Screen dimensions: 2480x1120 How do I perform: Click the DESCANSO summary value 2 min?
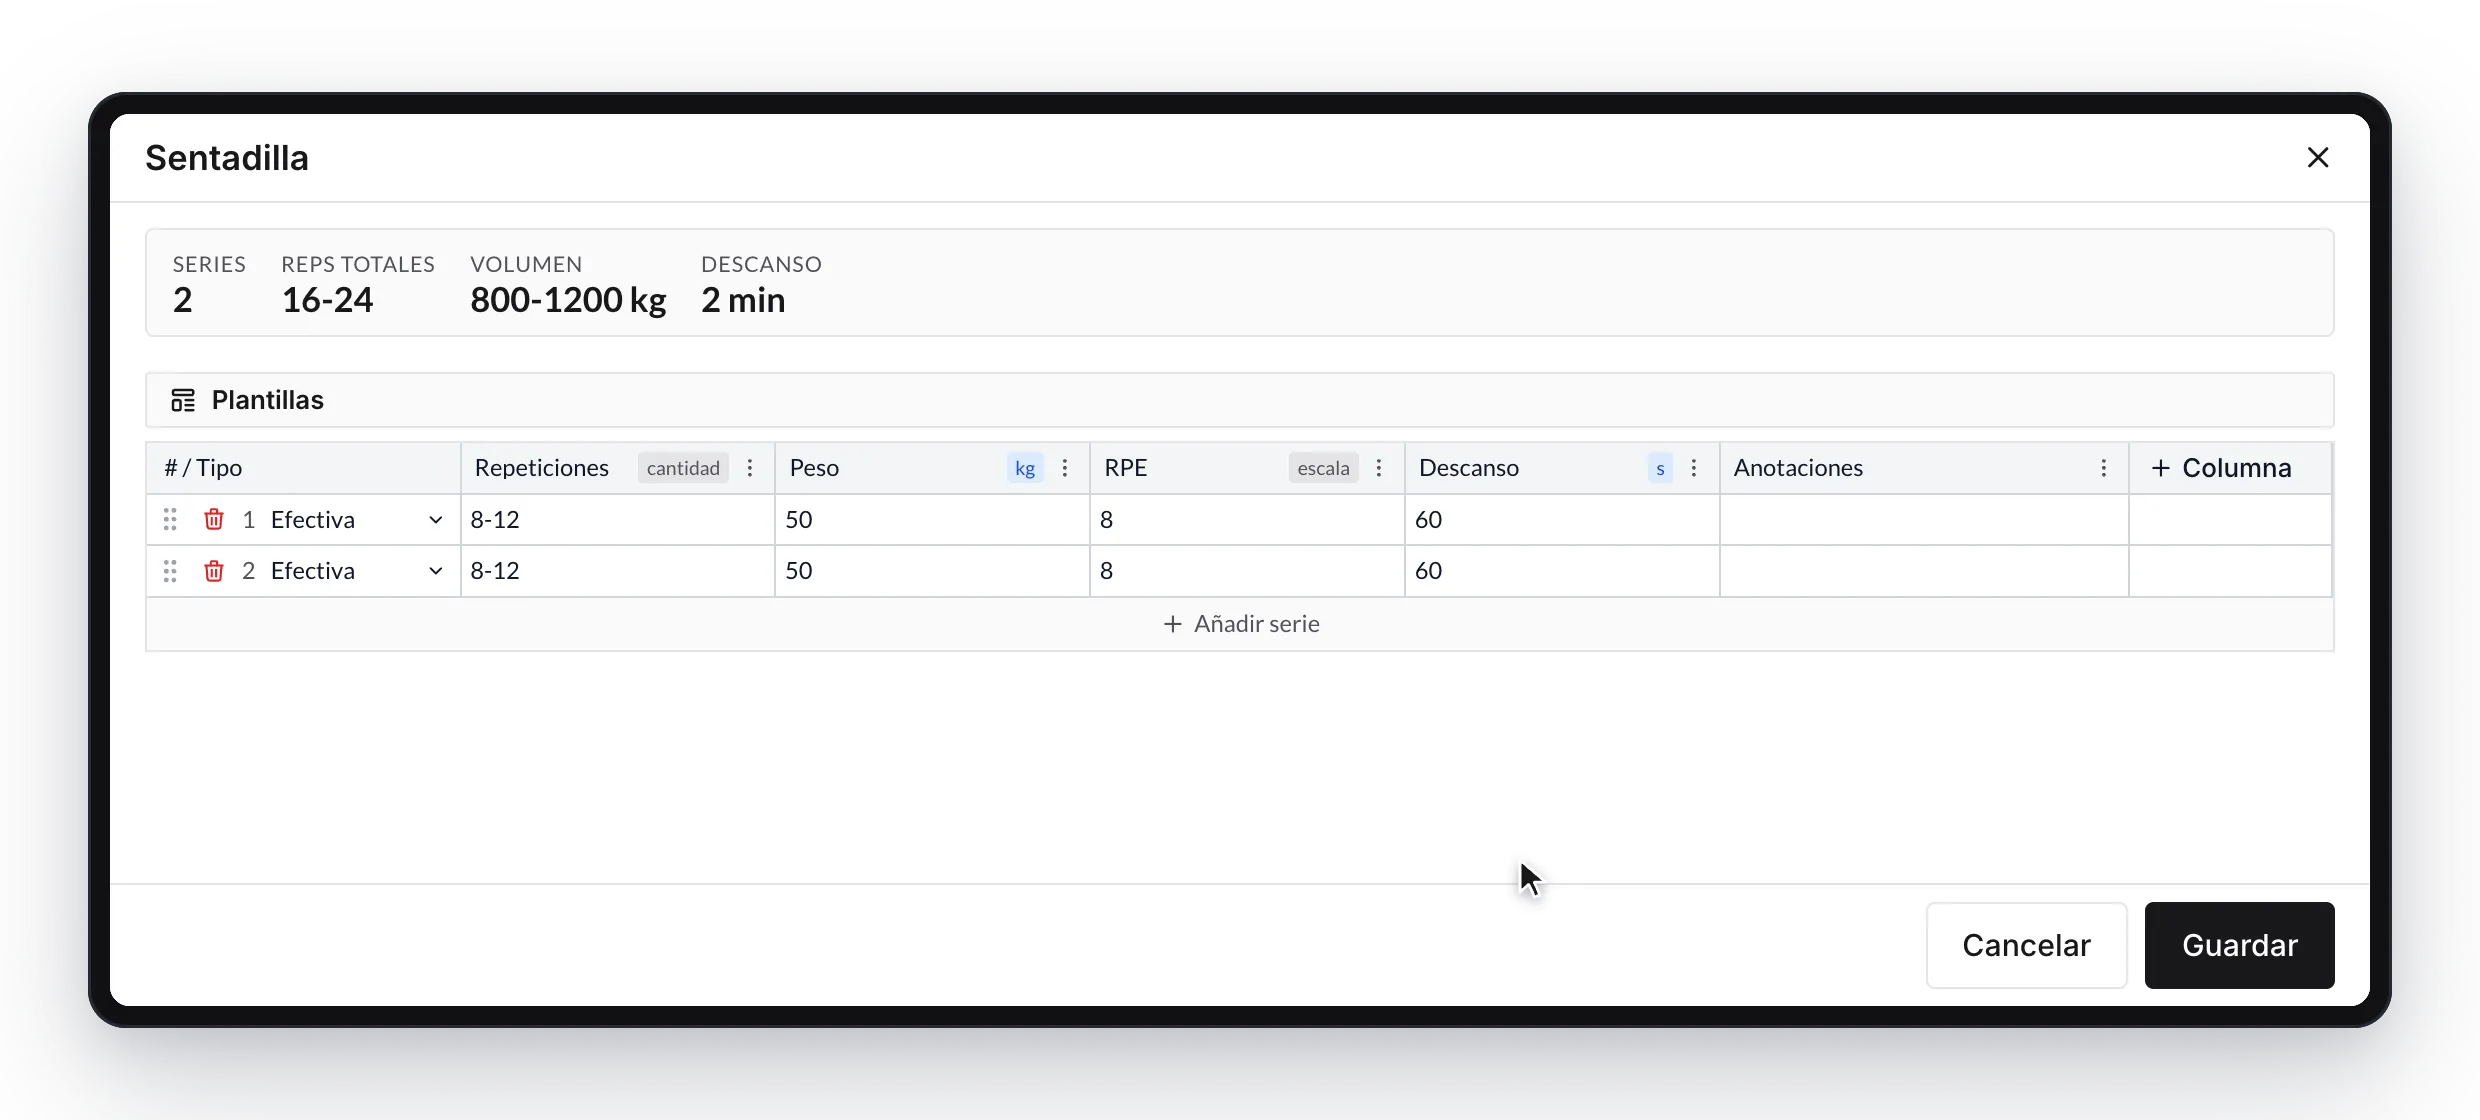pos(743,300)
